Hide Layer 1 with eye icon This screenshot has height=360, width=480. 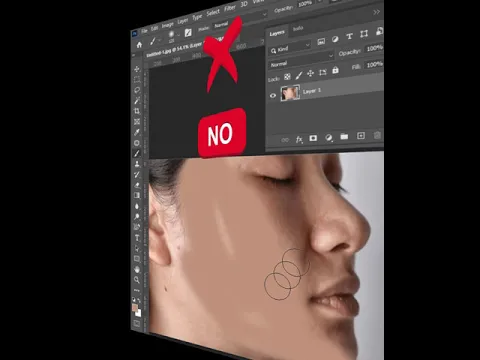273,96
